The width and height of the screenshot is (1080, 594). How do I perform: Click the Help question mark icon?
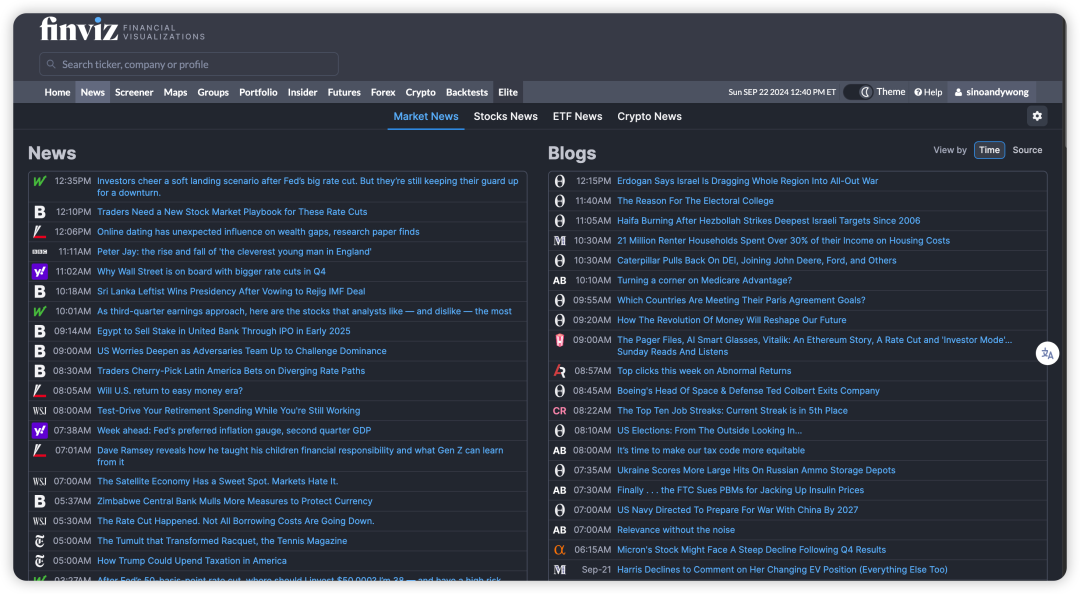(918, 92)
